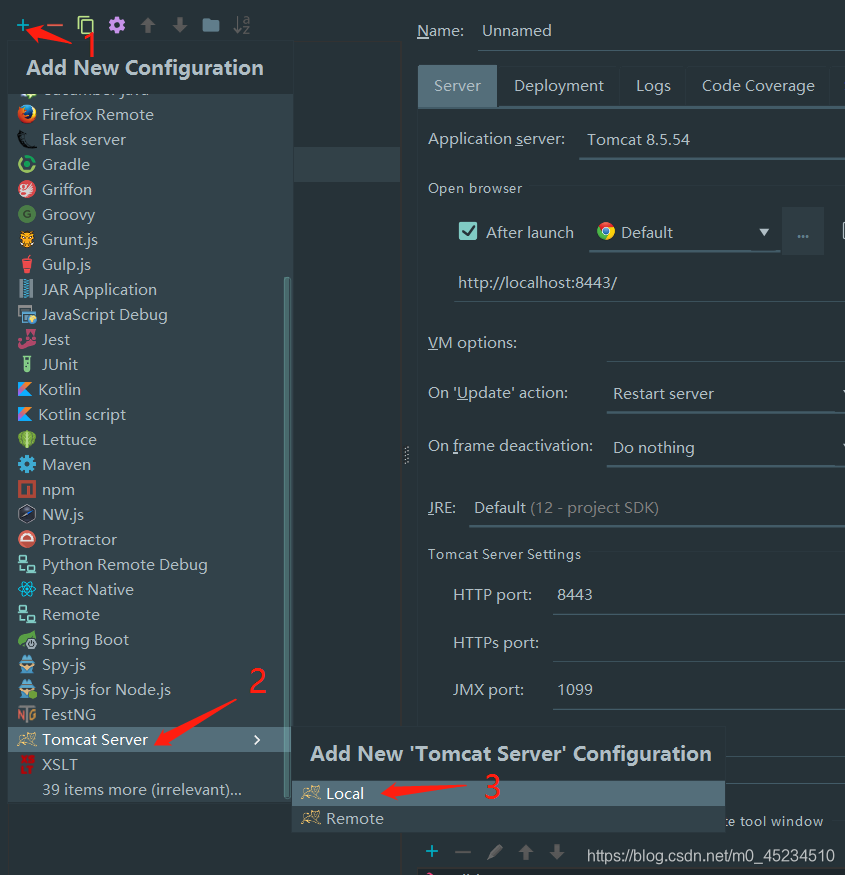Switch to the Logs tab
This screenshot has width=845, height=875.
[x=653, y=85]
